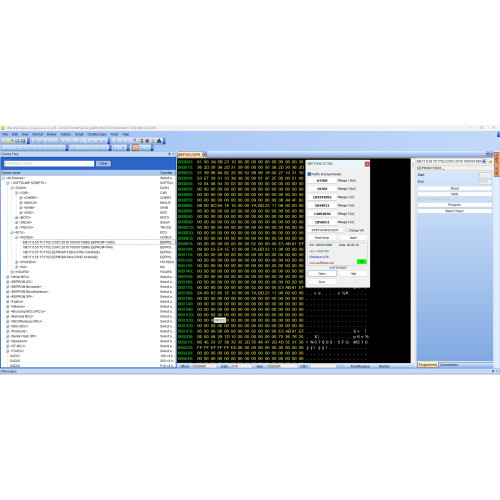This screenshot has width=500, height=500.
Task: Switch to the Connections tab
Action: 449,365
